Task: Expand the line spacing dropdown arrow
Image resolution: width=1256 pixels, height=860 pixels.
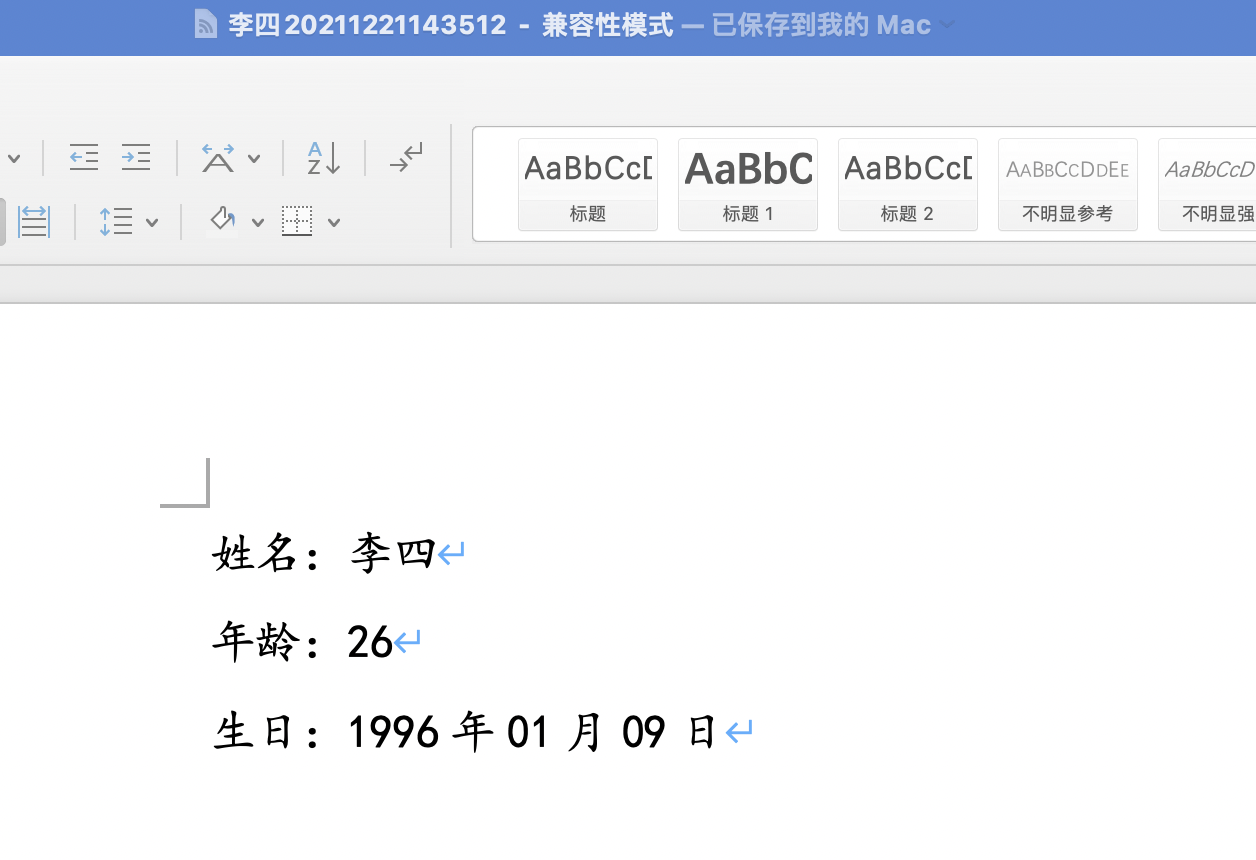Action: pyautogui.click(x=152, y=223)
